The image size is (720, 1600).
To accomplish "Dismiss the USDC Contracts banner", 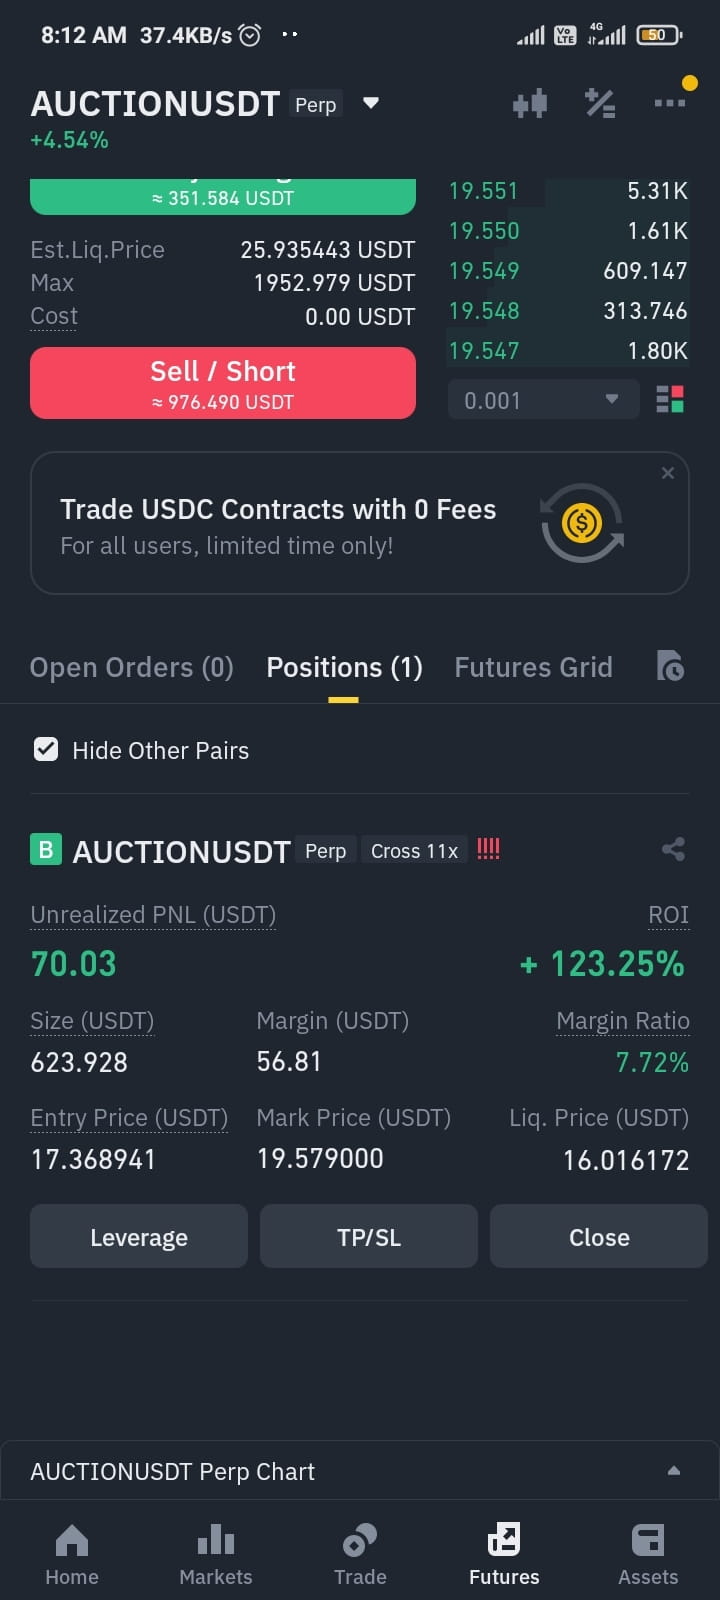I will click(x=668, y=473).
